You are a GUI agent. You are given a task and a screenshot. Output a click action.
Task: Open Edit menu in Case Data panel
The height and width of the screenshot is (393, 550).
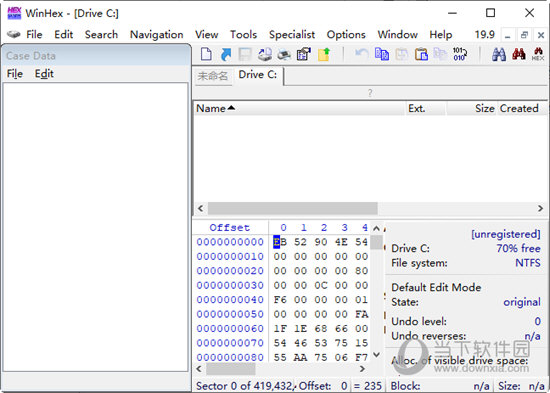[44, 74]
